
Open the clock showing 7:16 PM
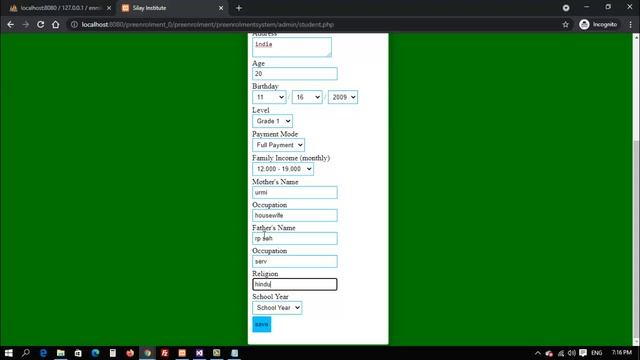click(621, 352)
